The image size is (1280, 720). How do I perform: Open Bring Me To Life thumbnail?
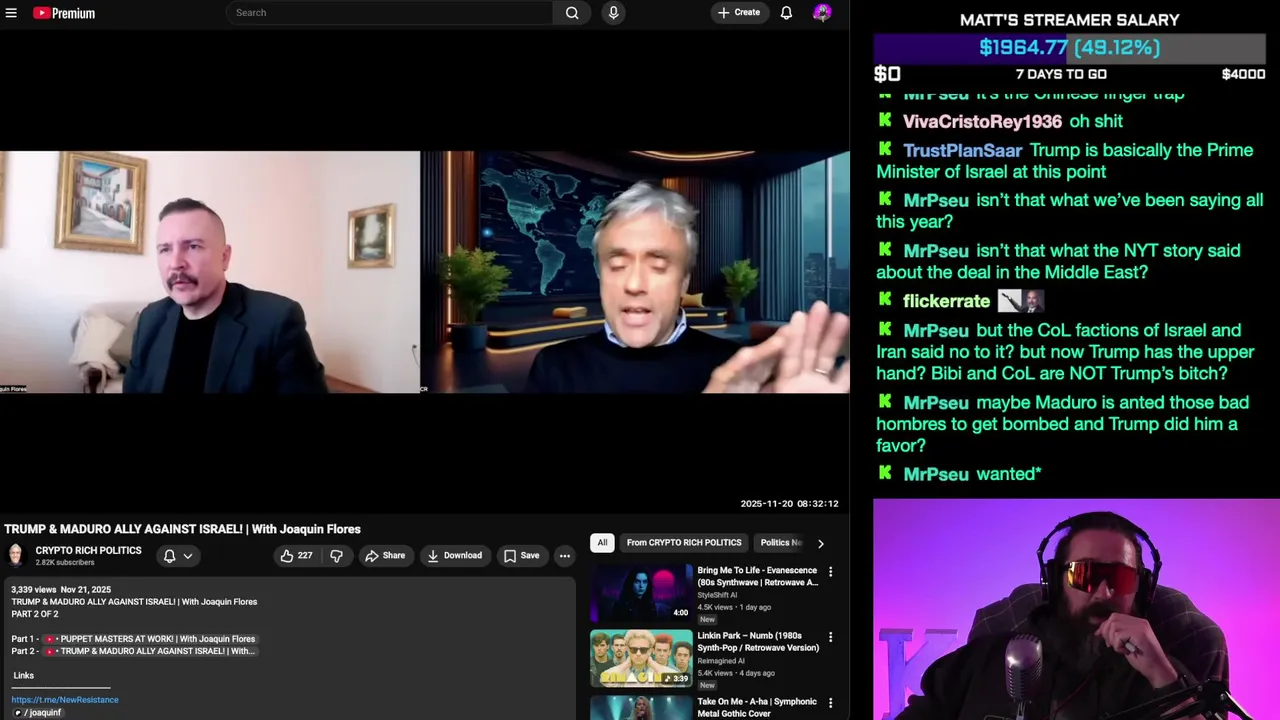click(640, 593)
